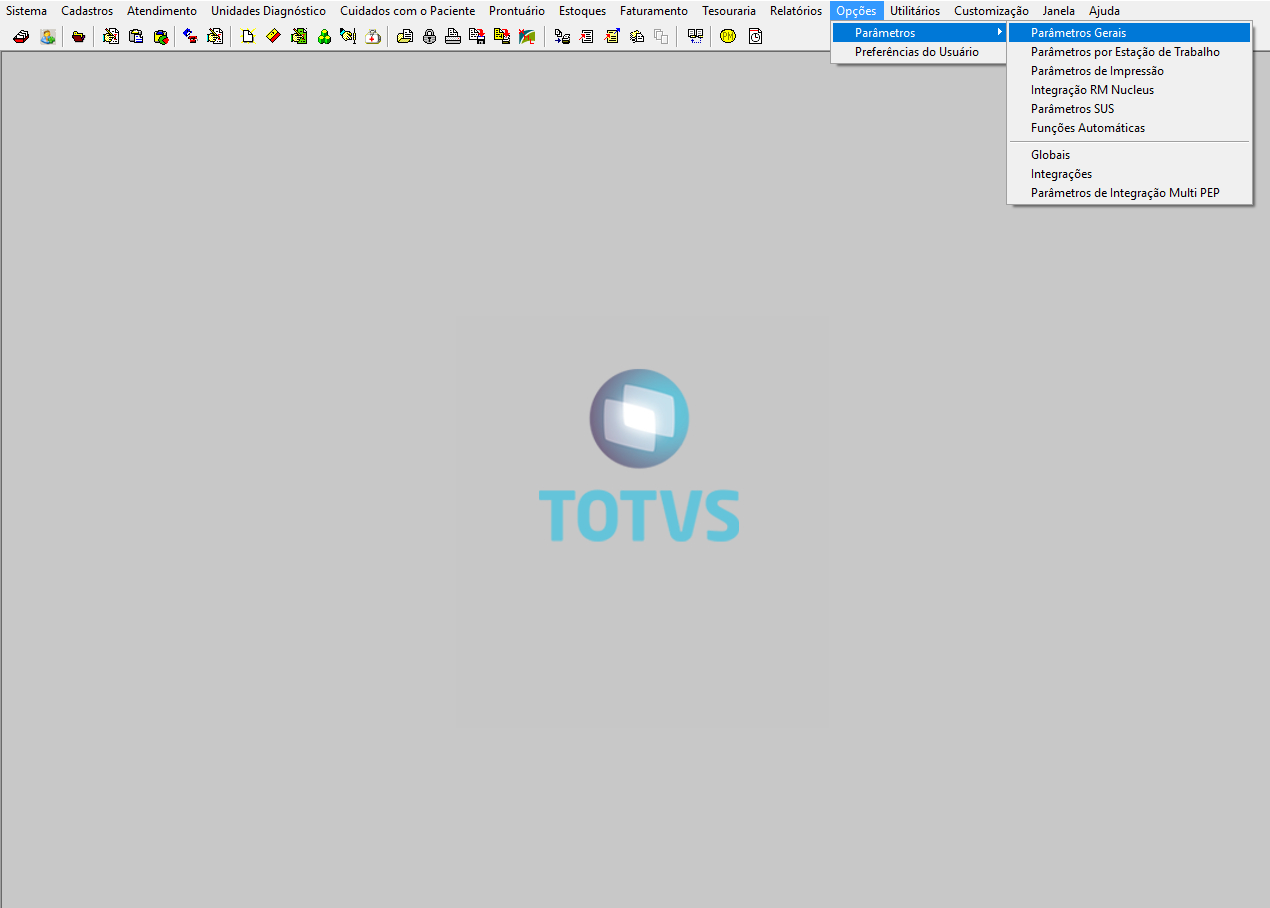Choose Integração RM Nucleus
This screenshot has height=908, width=1270.
1130,90
